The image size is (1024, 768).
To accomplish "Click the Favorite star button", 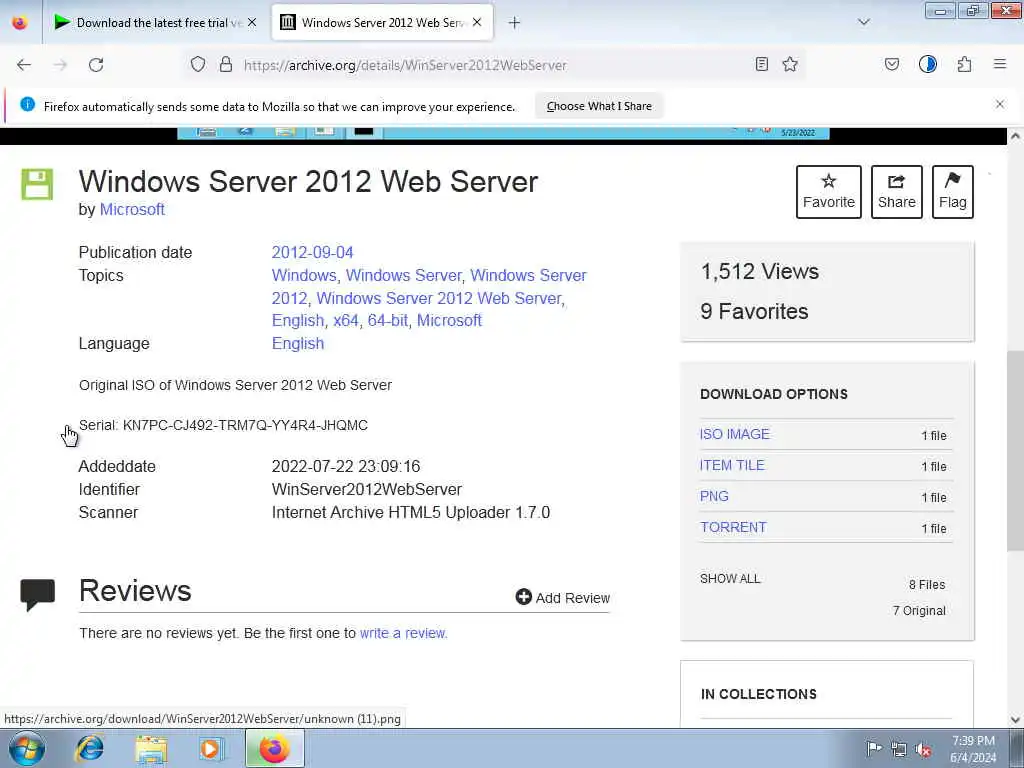I will [x=829, y=191].
